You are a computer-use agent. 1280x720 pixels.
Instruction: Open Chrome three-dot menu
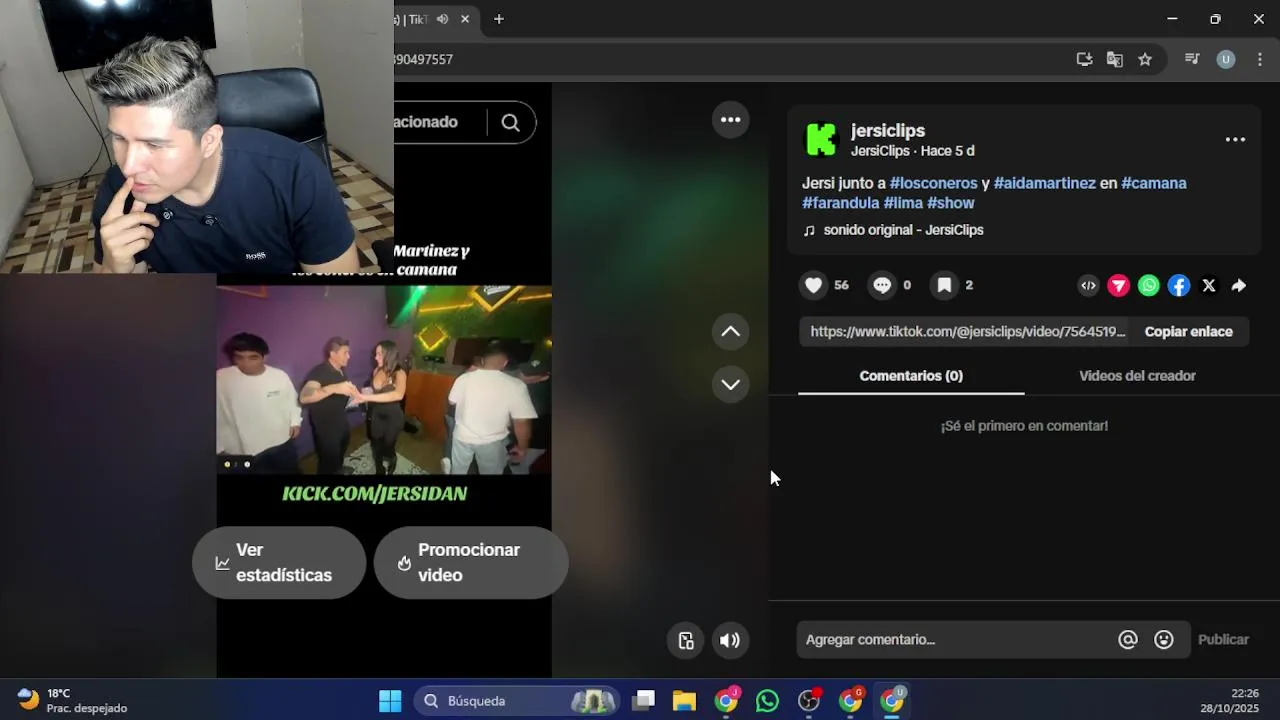coord(1260,60)
